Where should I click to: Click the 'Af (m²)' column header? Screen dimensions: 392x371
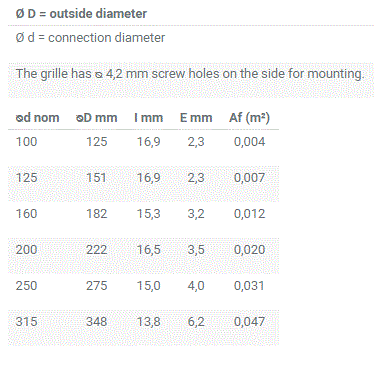click(249, 117)
